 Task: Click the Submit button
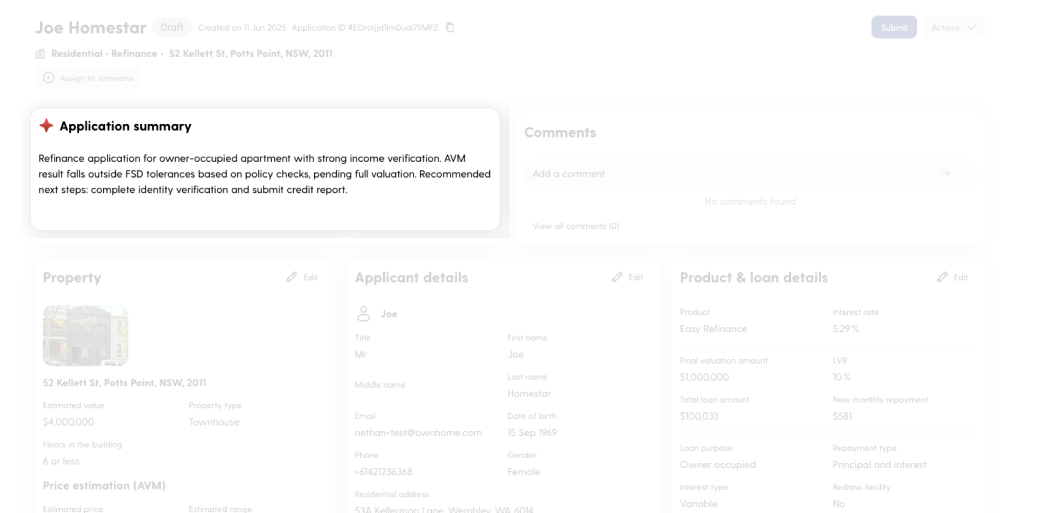click(x=894, y=28)
